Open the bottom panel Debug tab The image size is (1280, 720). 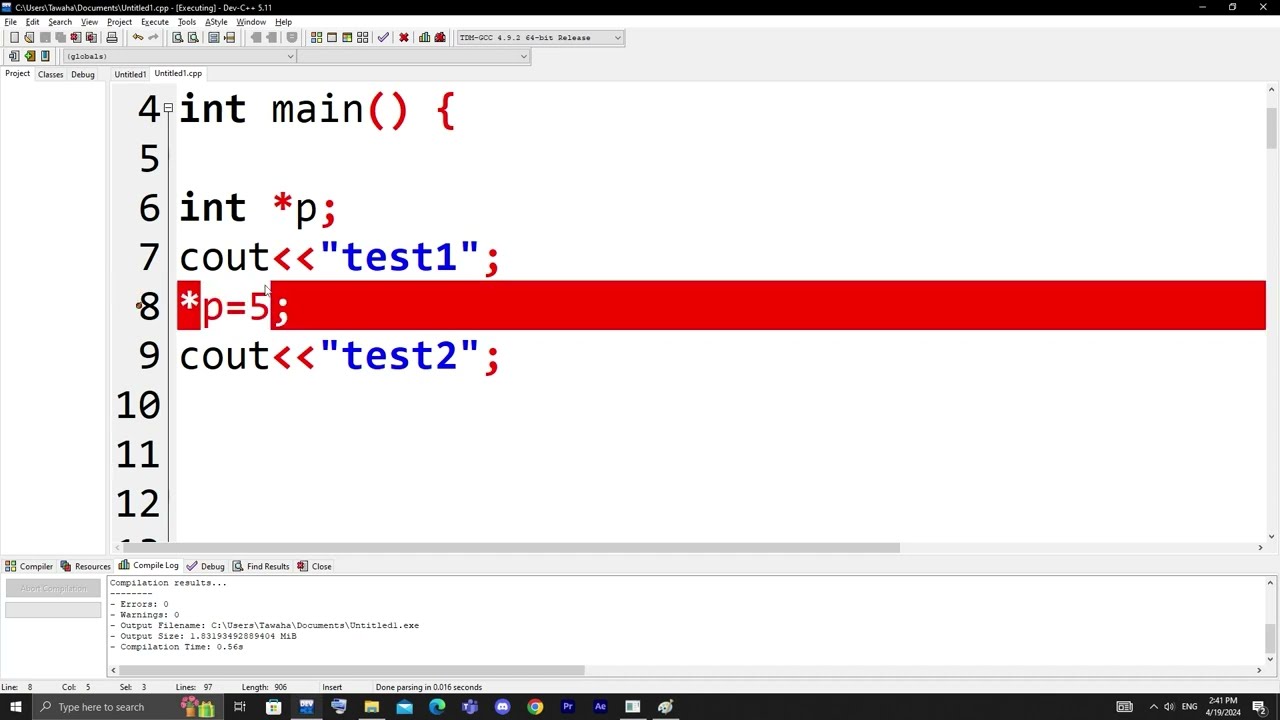[x=206, y=566]
